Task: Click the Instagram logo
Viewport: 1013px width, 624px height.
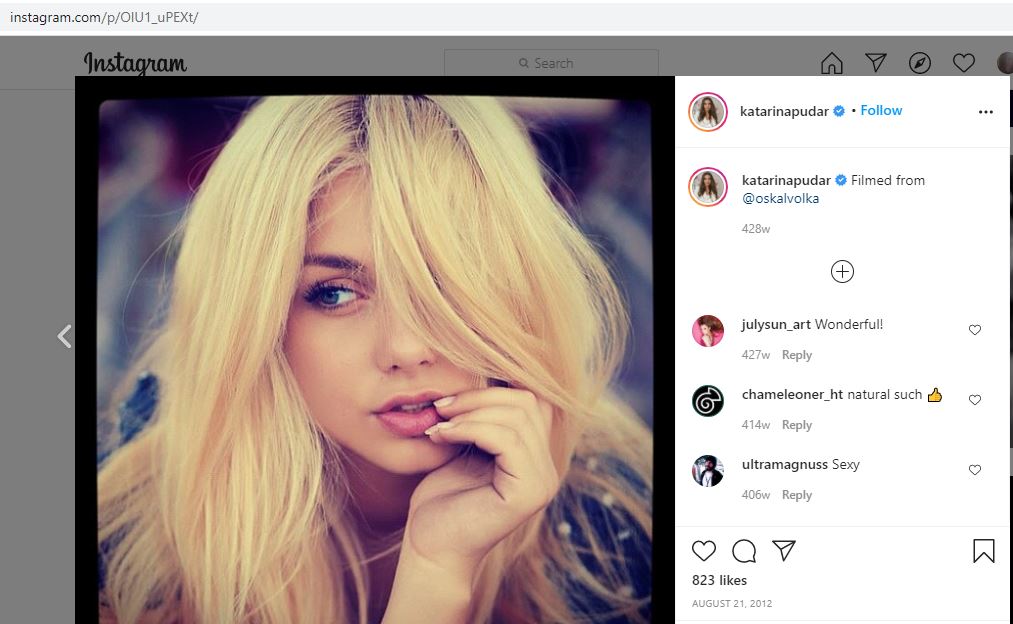Action: pos(135,64)
